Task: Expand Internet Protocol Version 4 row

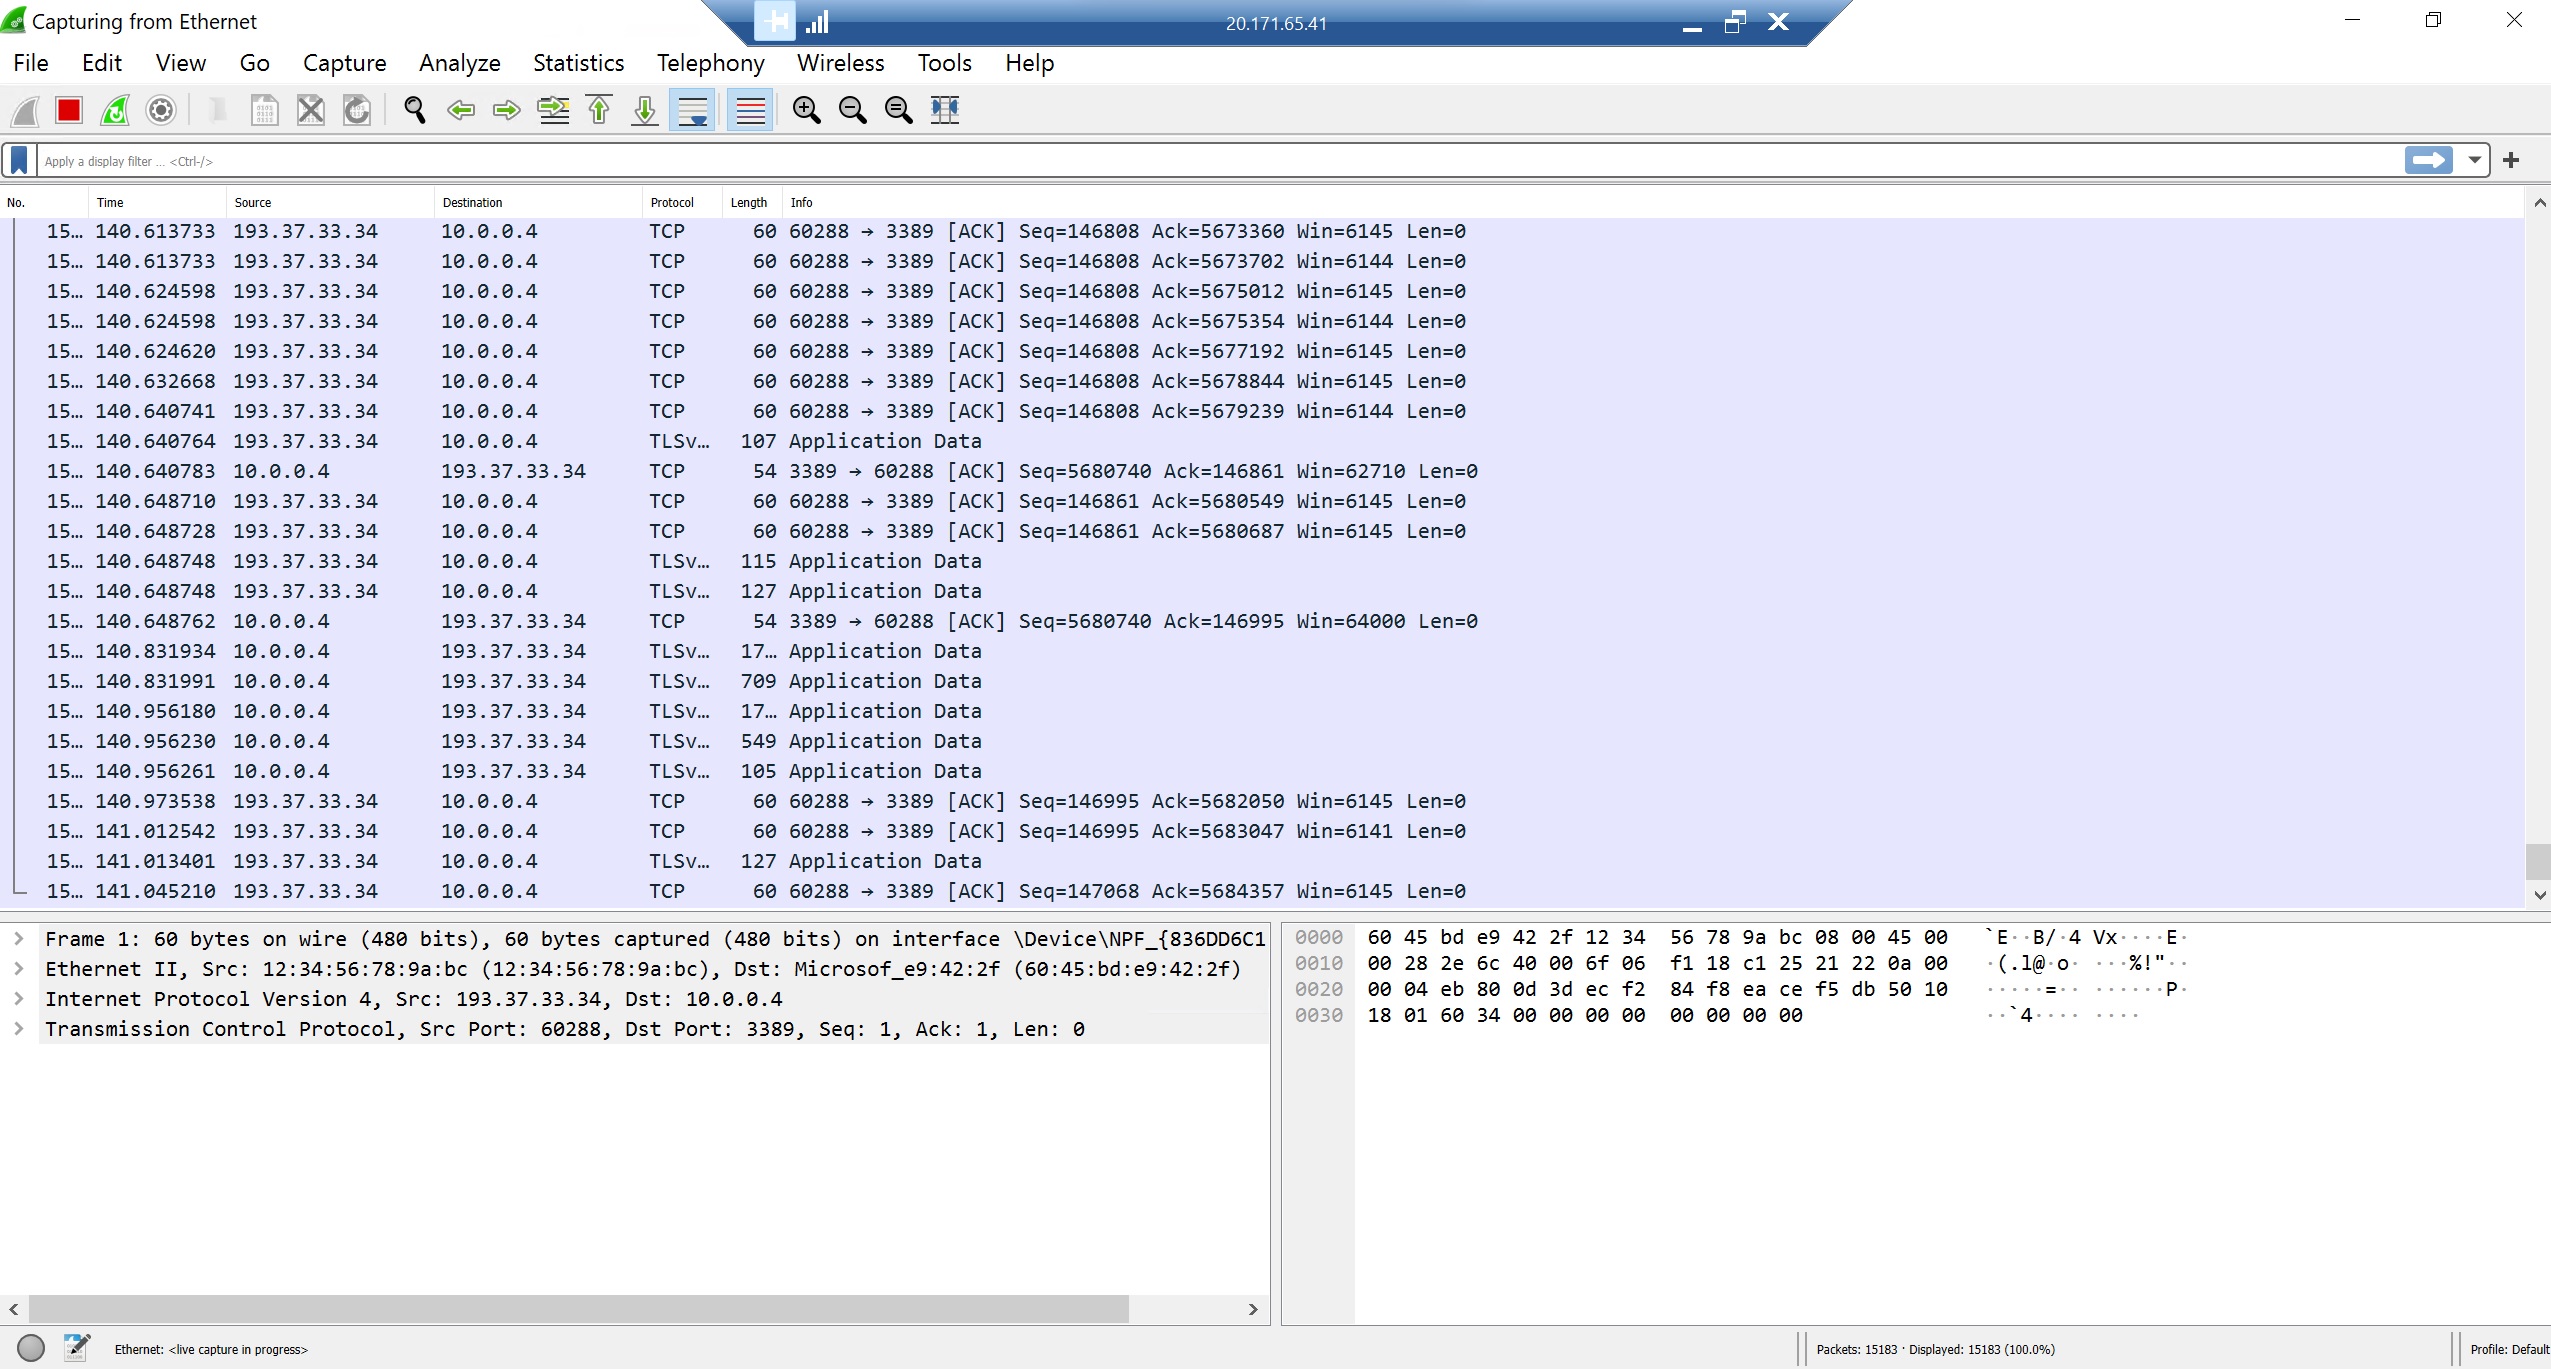Action: (x=19, y=999)
